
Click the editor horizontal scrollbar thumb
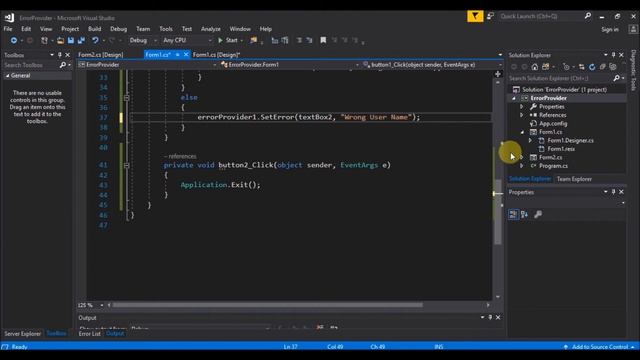[268, 305]
